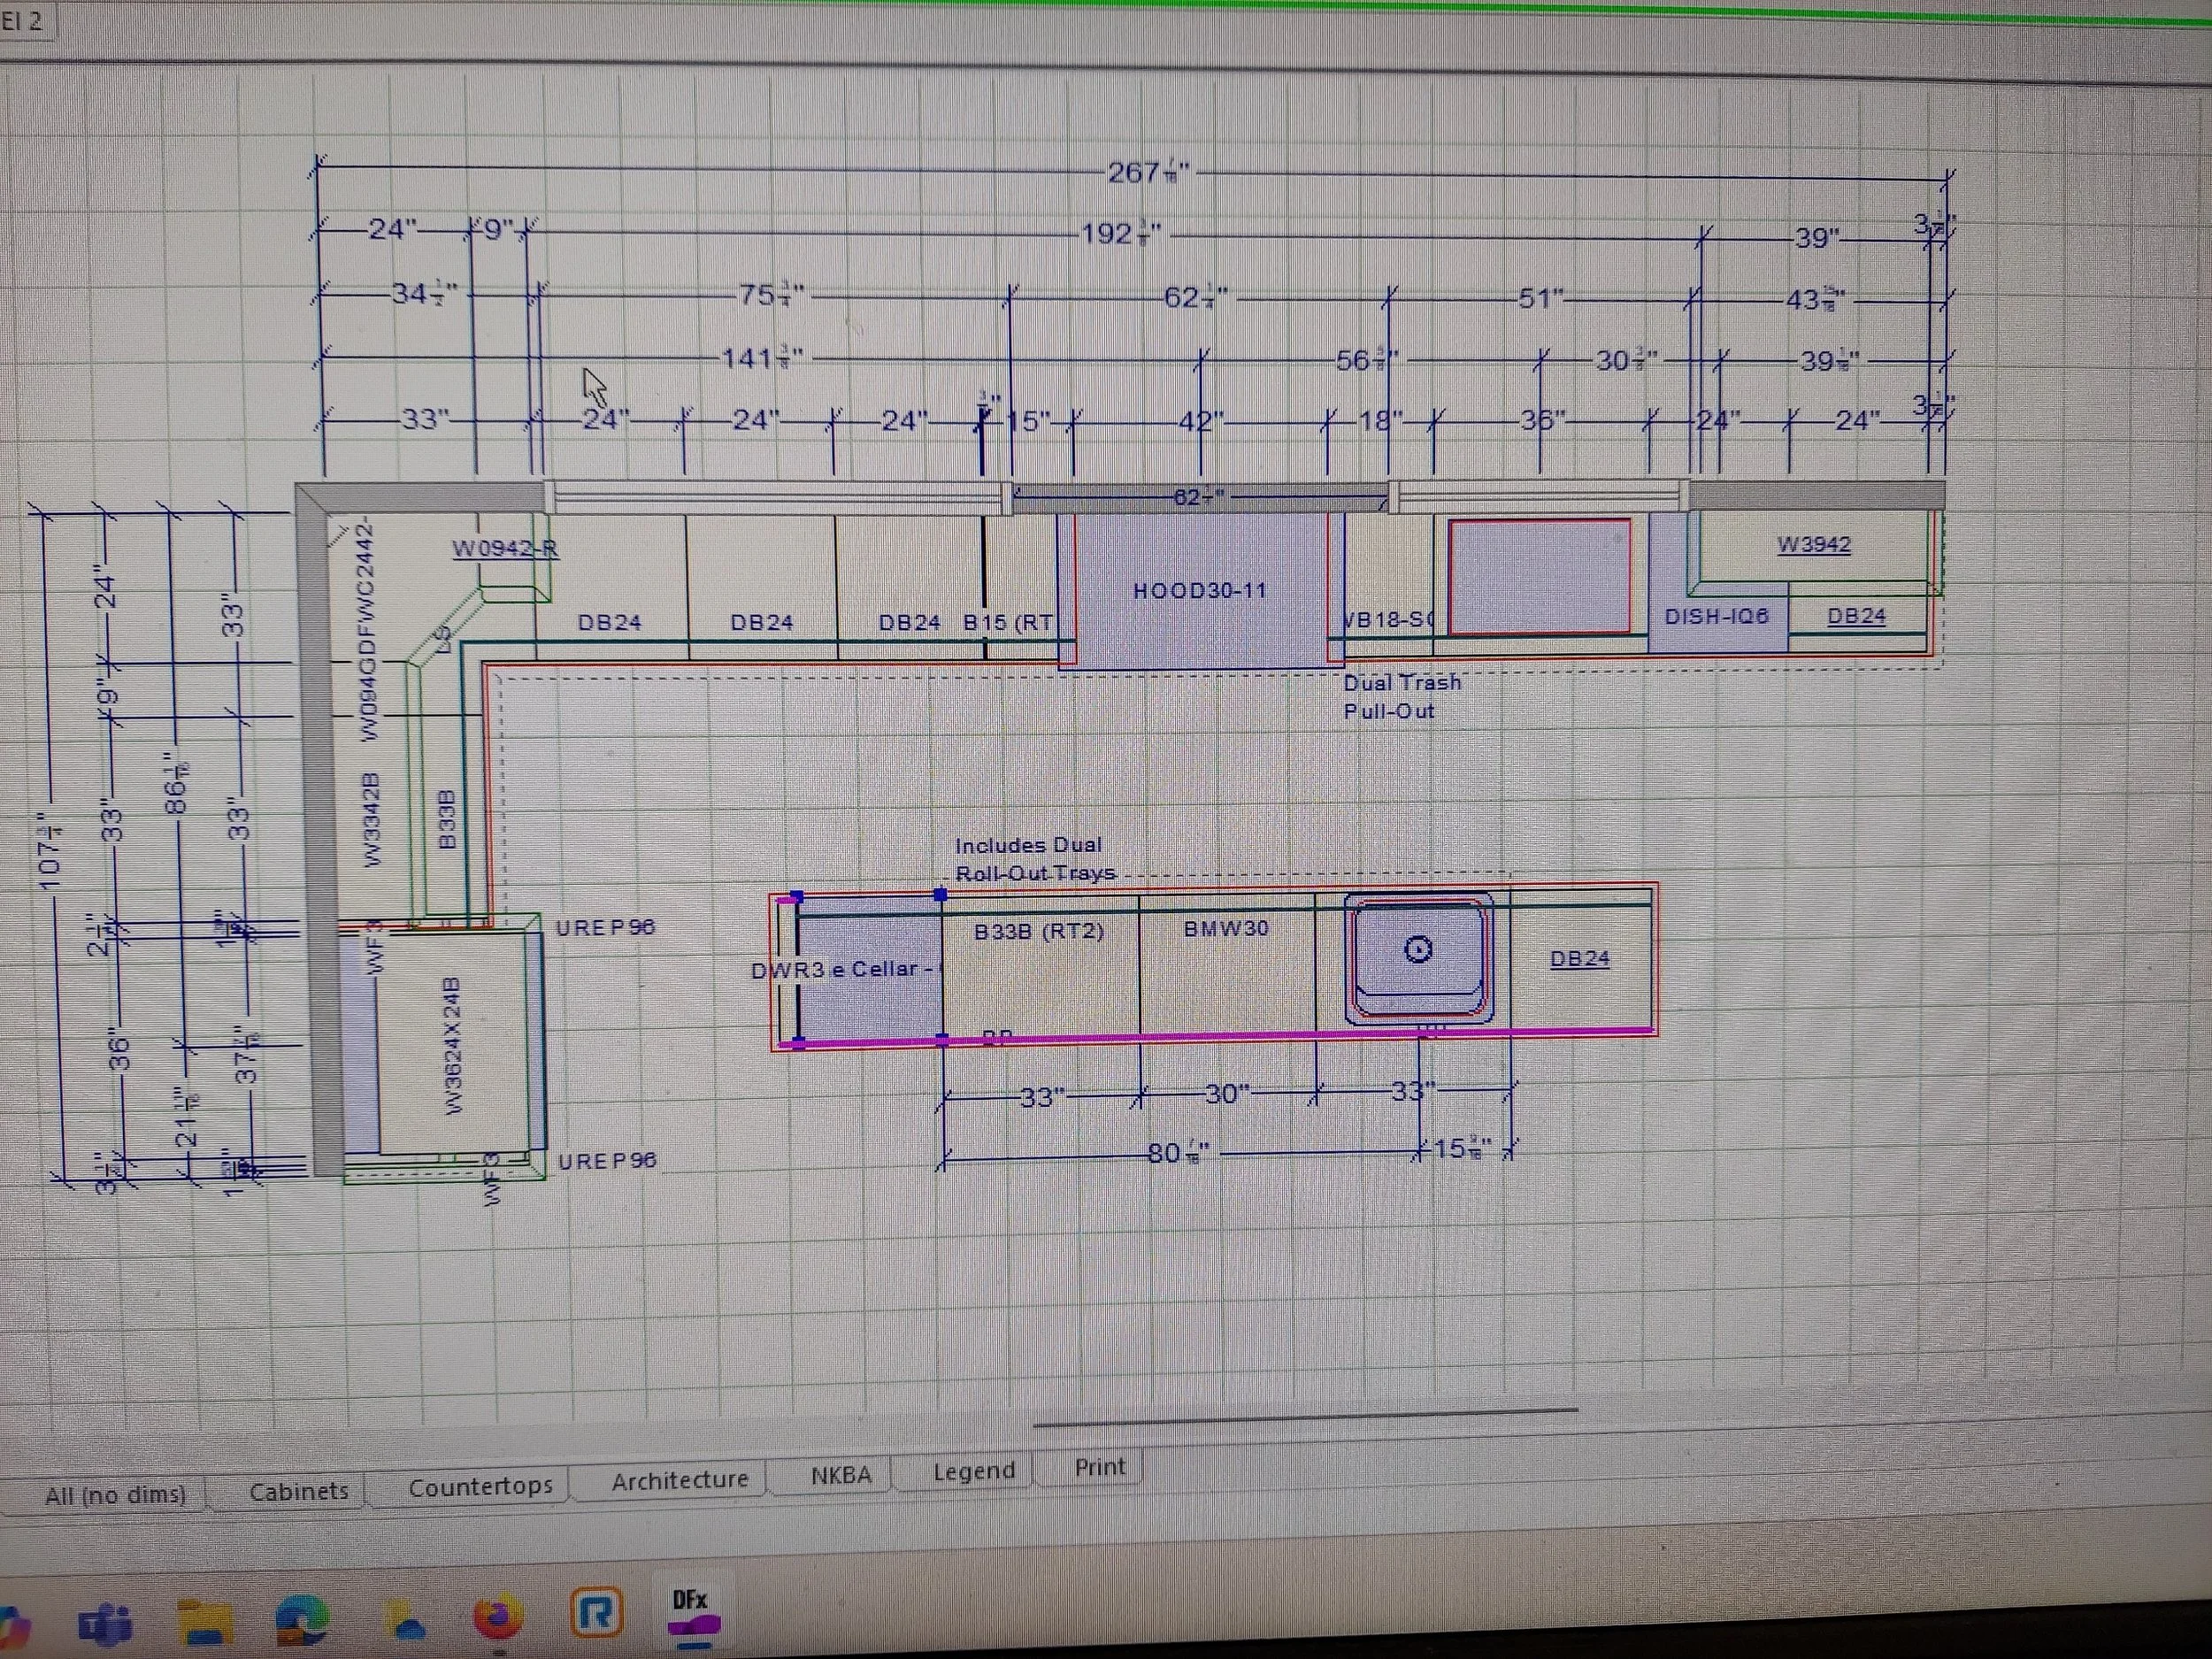2212x1659 pixels.
Task: Click the 30" dimension under the island
Action: coord(1227,1094)
